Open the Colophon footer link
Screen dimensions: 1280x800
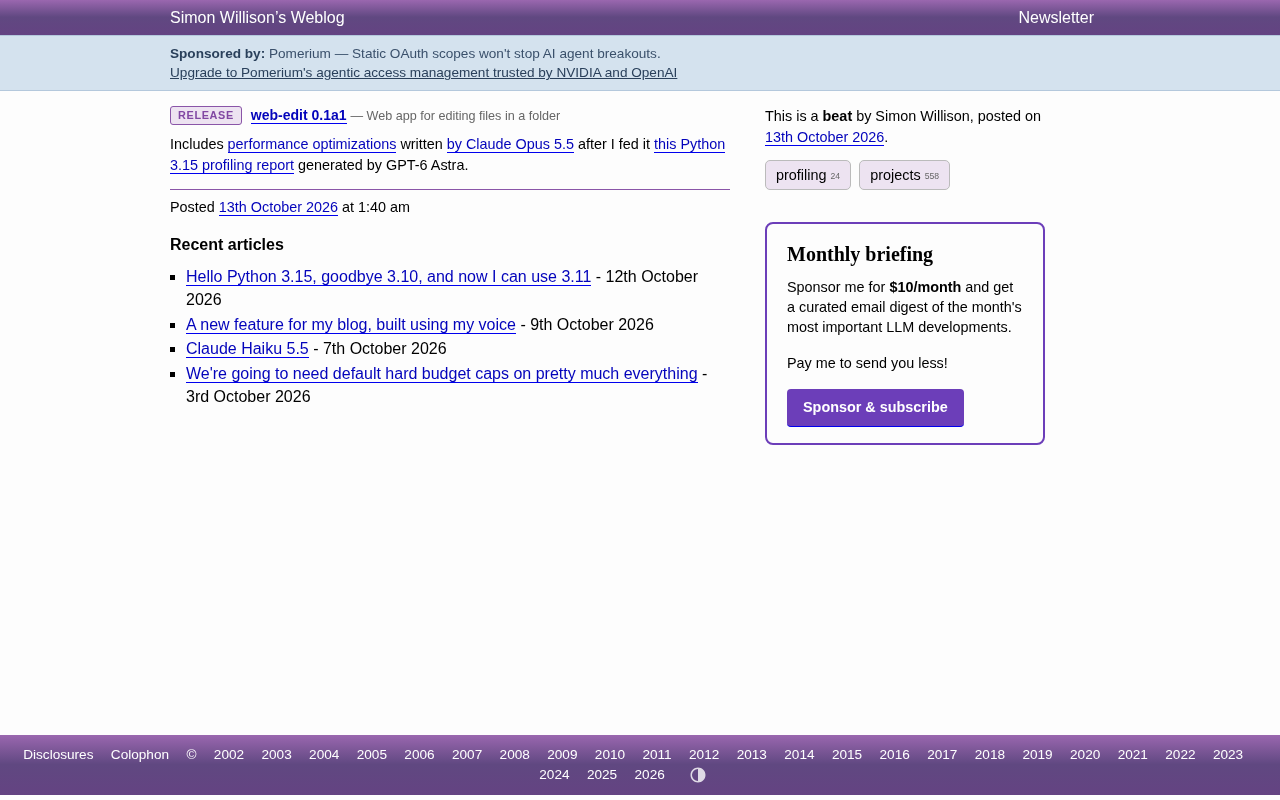140,755
